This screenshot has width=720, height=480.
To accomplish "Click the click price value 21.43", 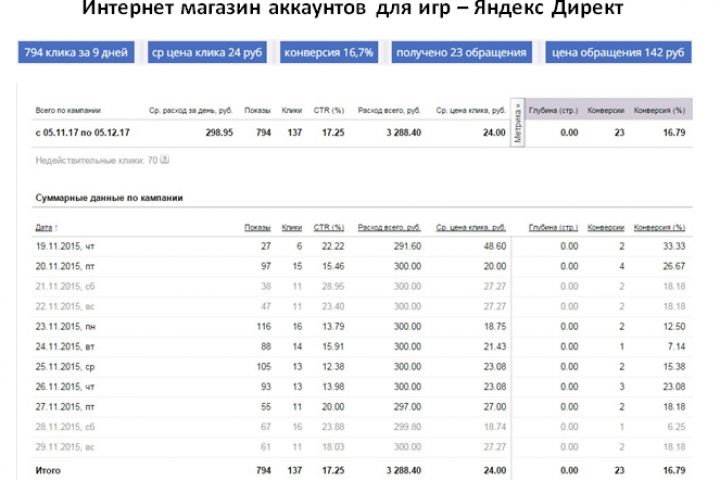I will (495, 347).
